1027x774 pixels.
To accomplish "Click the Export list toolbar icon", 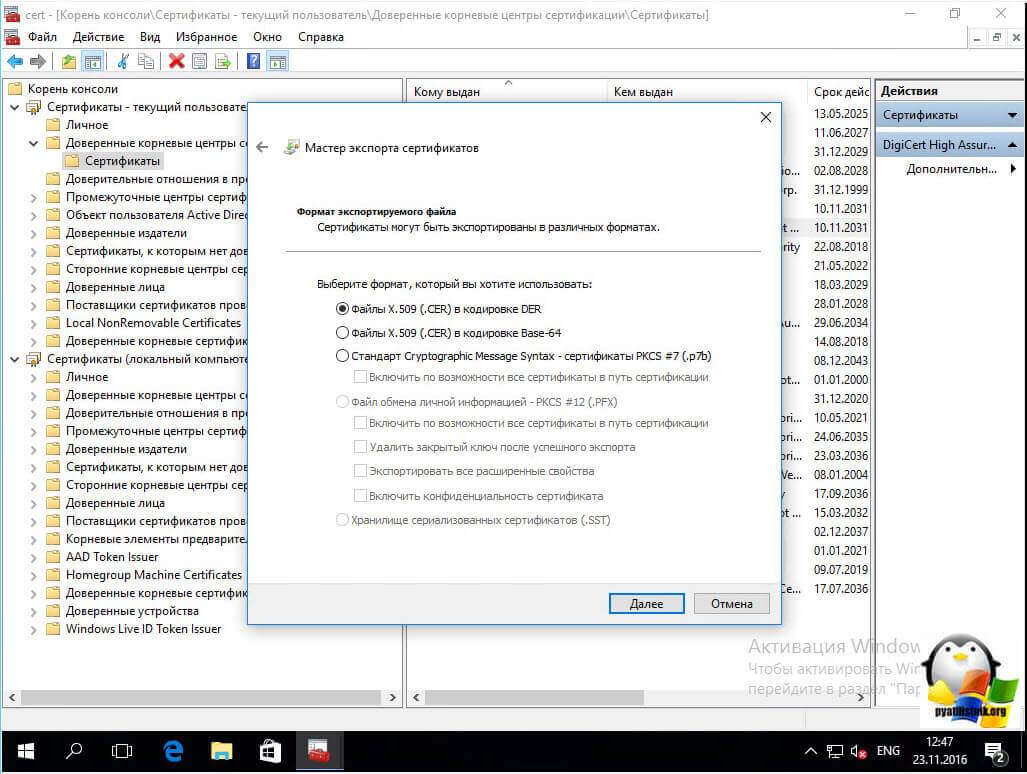I will pyautogui.click(x=223, y=62).
